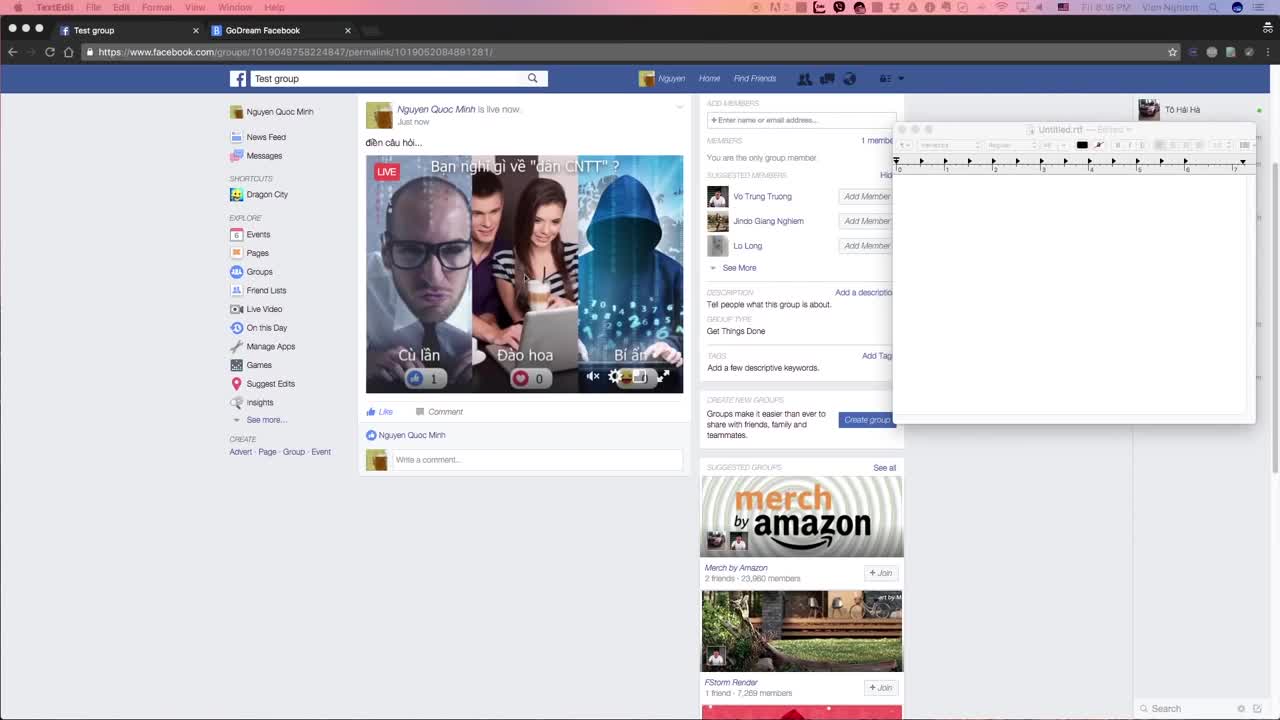1280x720 pixels.
Task: Open the TextEdit black text color swatch
Action: click(x=1082, y=145)
